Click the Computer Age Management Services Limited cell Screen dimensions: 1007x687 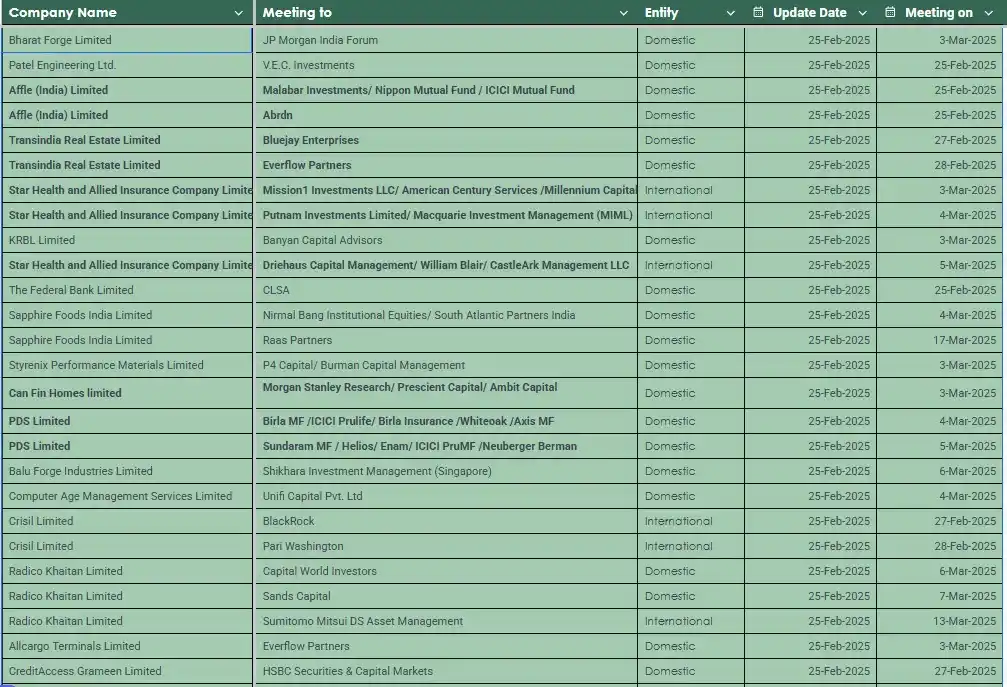127,496
